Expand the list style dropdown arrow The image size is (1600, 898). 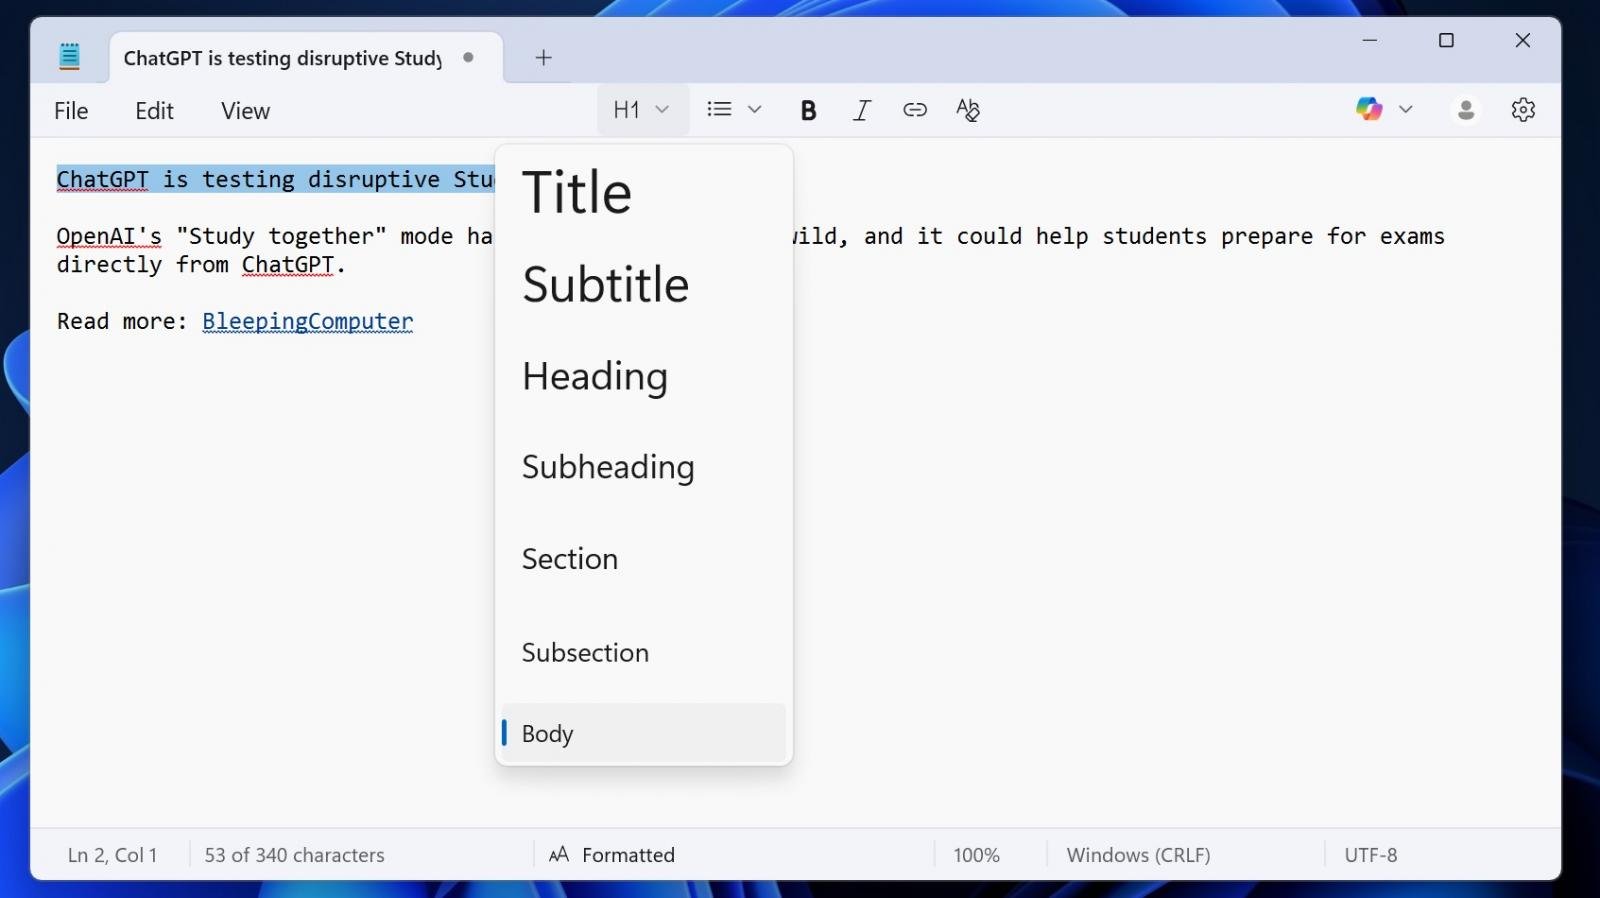755,110
